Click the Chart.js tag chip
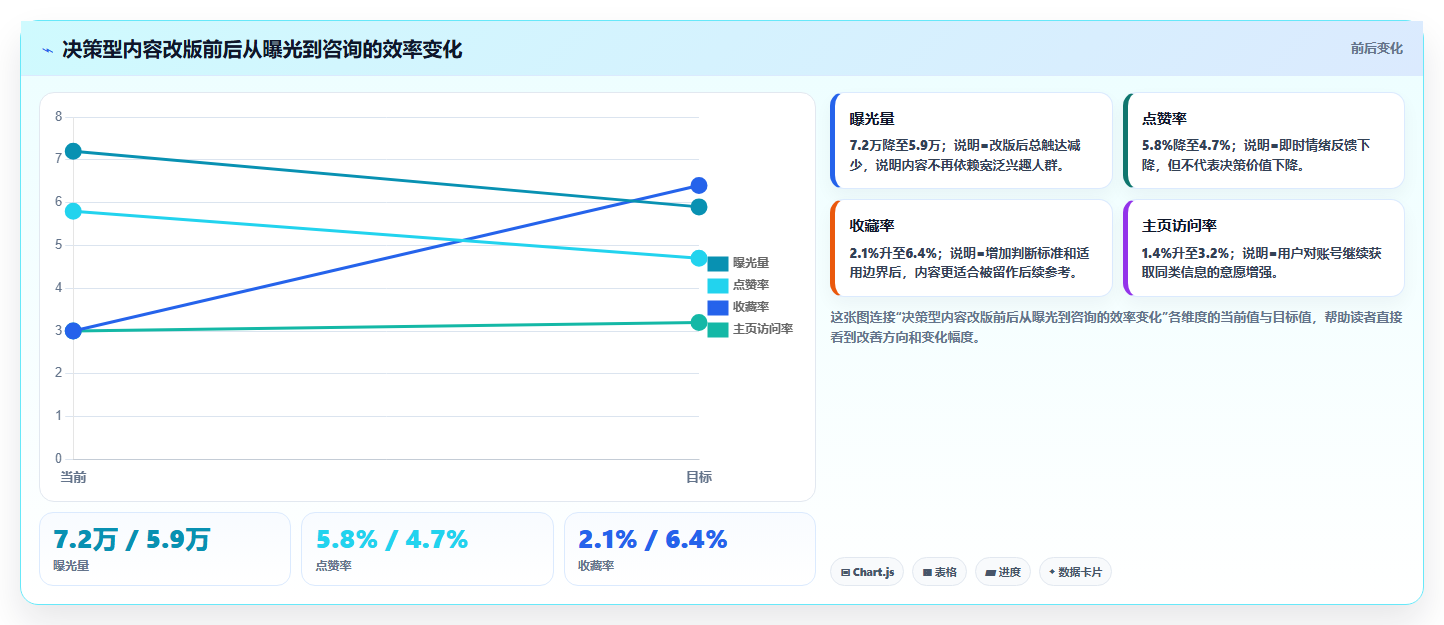 click(868, 572)
